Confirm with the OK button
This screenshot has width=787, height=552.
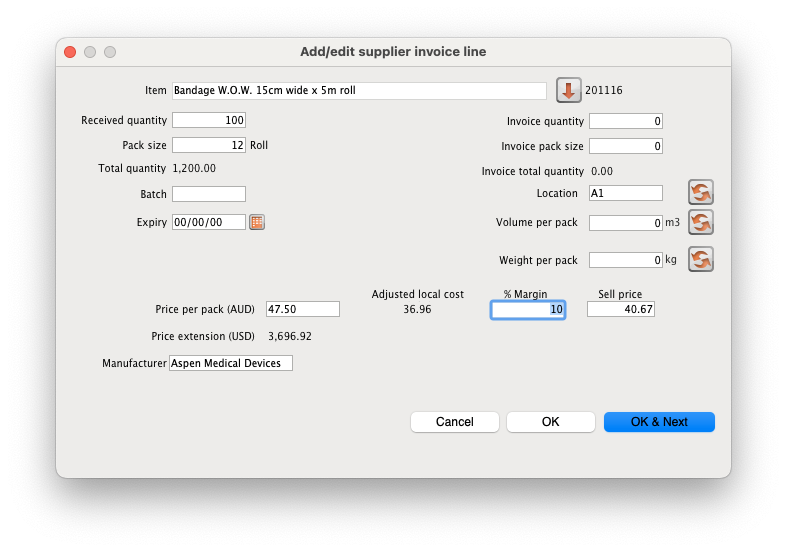[x=550, y=422]
